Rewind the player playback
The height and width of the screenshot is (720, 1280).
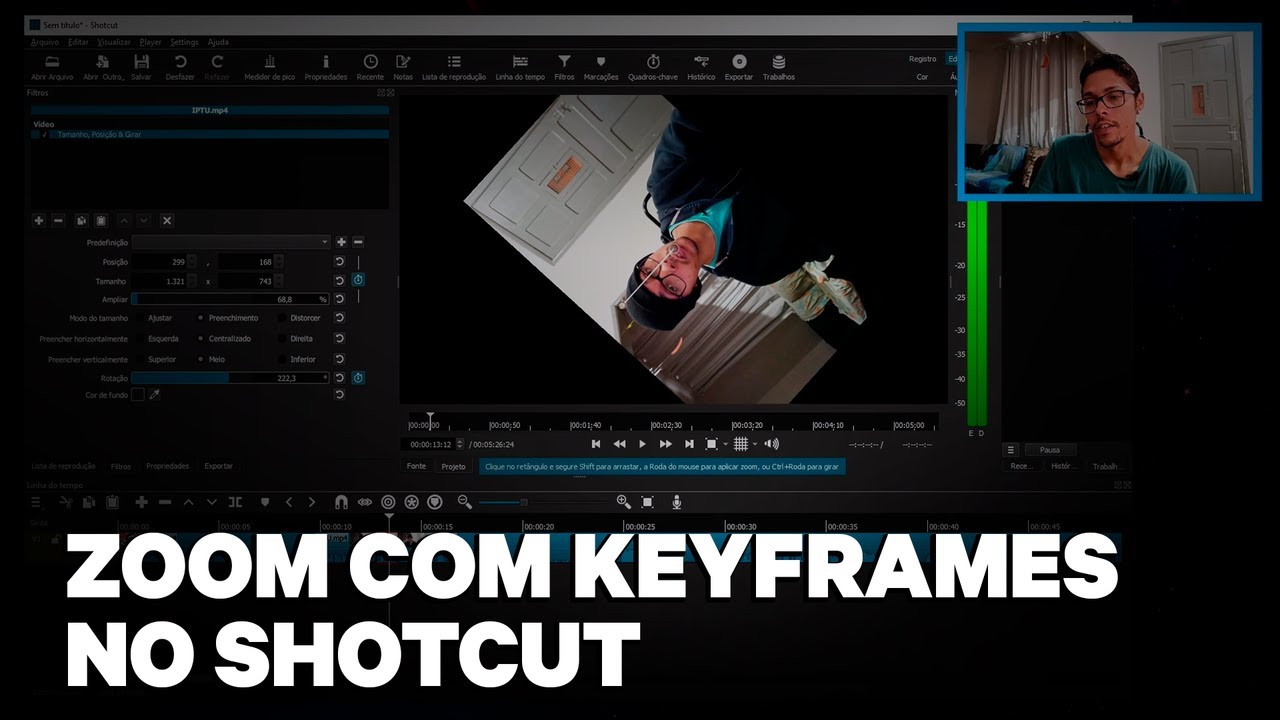tap(619, 444)
